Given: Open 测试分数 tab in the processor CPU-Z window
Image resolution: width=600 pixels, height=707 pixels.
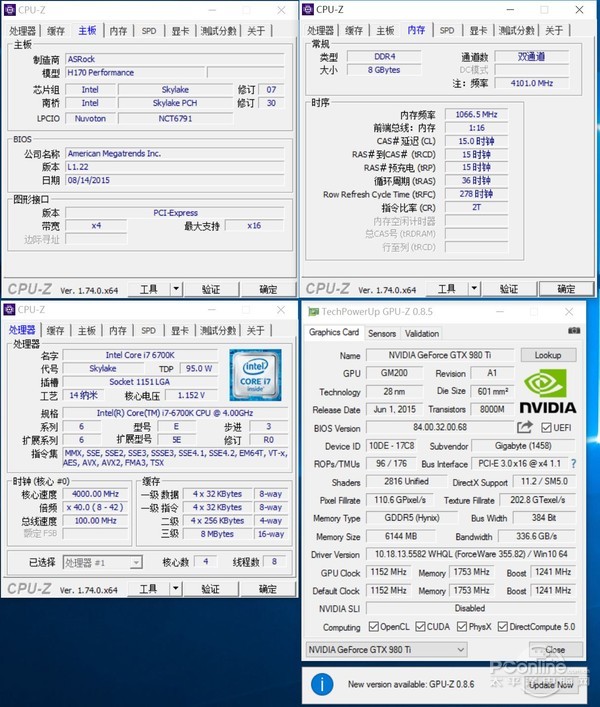Looking at the screenshot, I should point(218,331).
